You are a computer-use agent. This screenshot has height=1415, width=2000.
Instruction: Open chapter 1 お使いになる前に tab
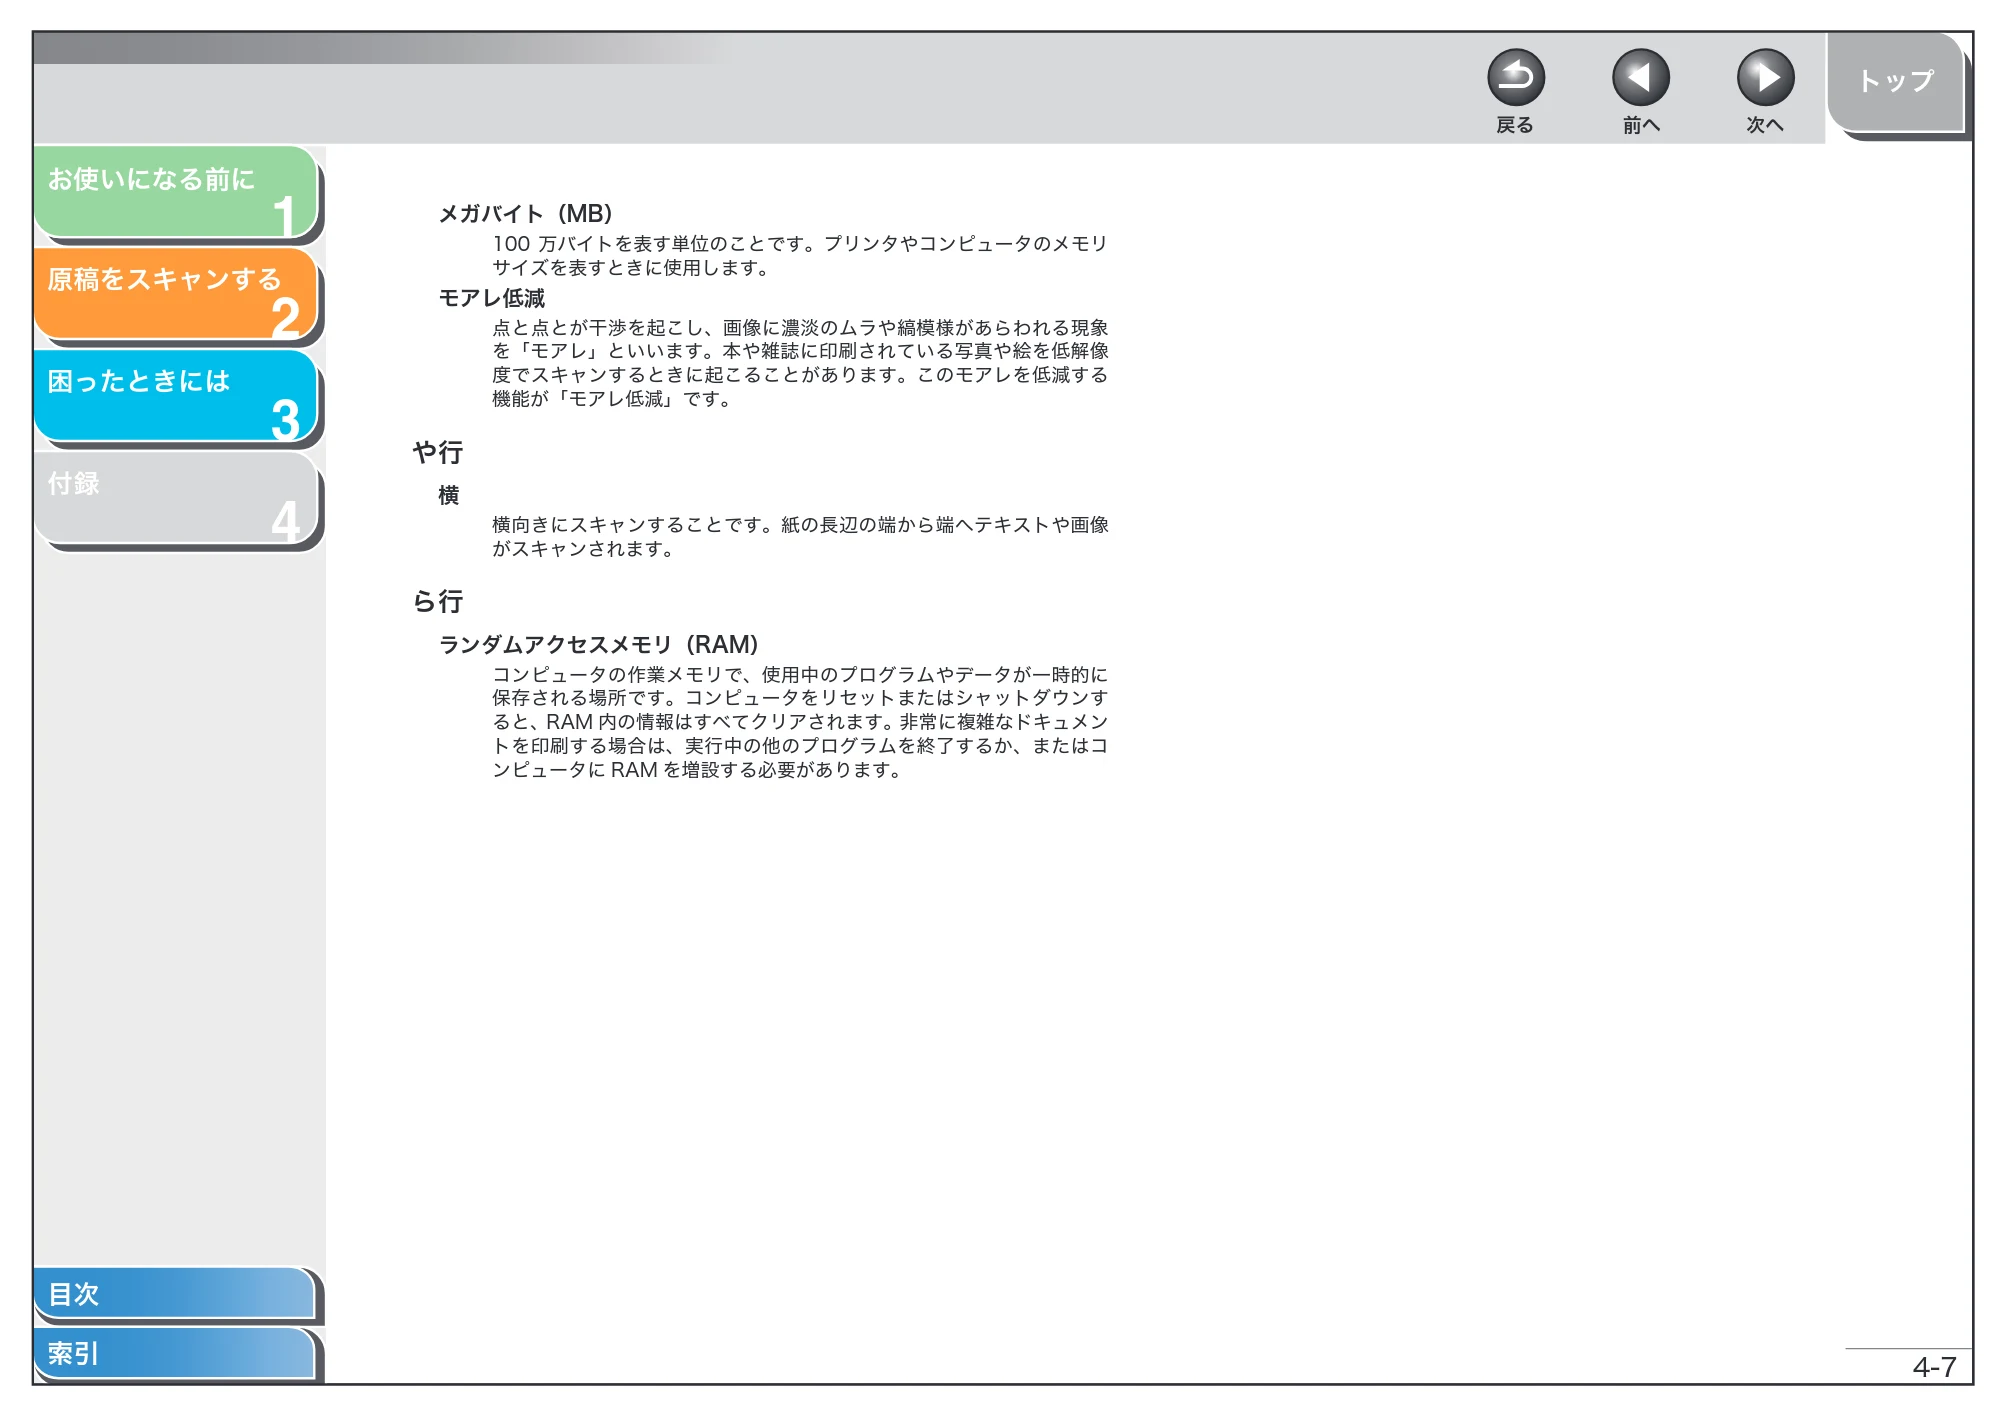(x=176, y=192)
